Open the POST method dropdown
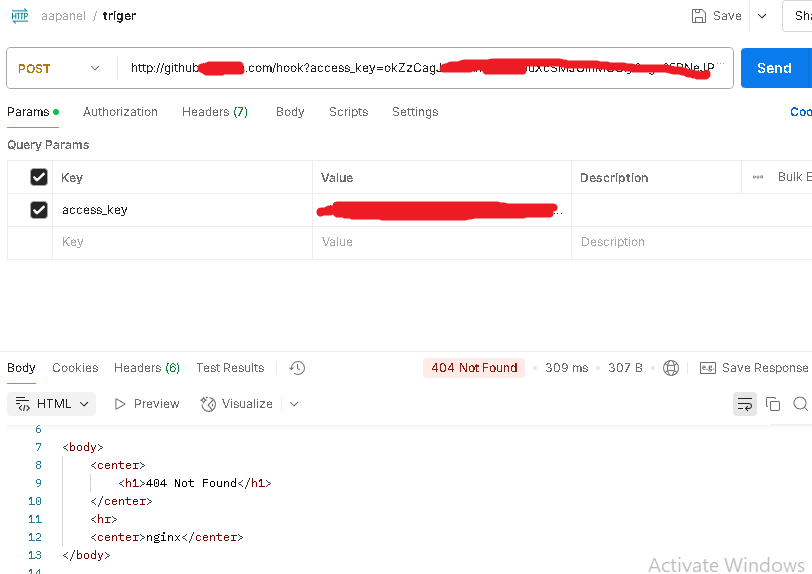Image resolution: width=812 pixels, height=574 pixels. [59, 68]
